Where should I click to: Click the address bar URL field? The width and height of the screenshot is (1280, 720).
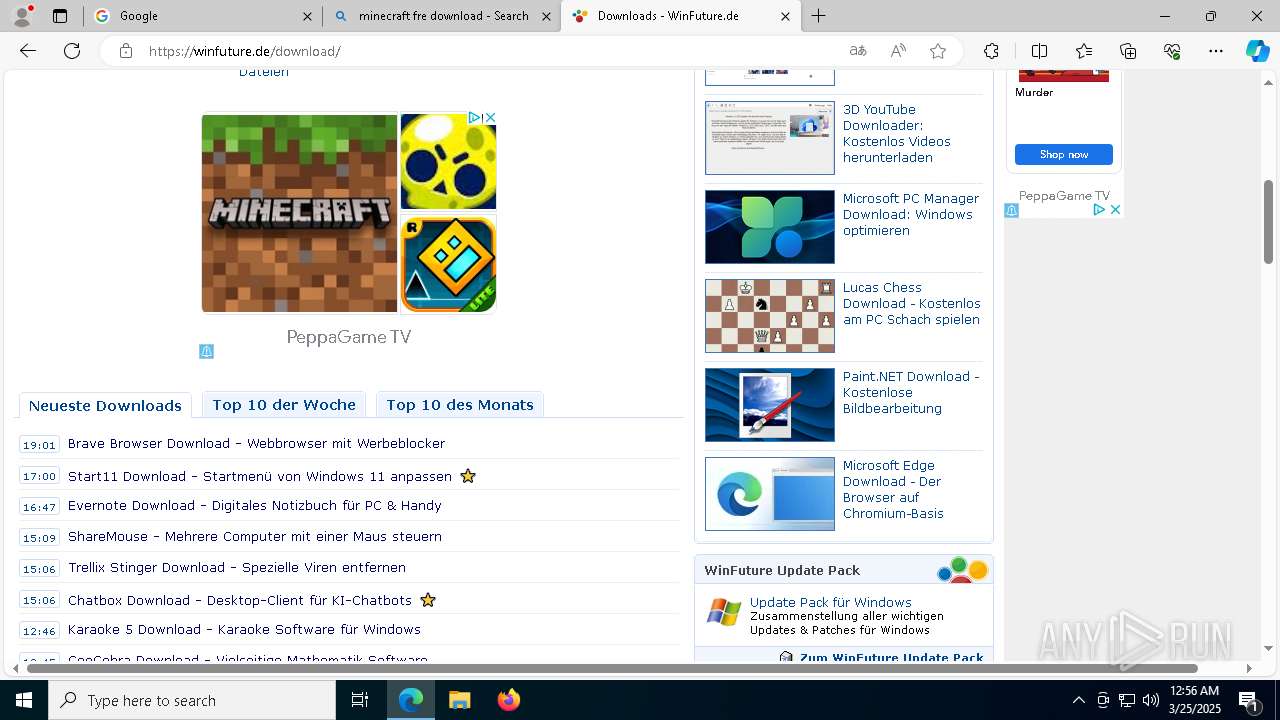pos(490,51)
